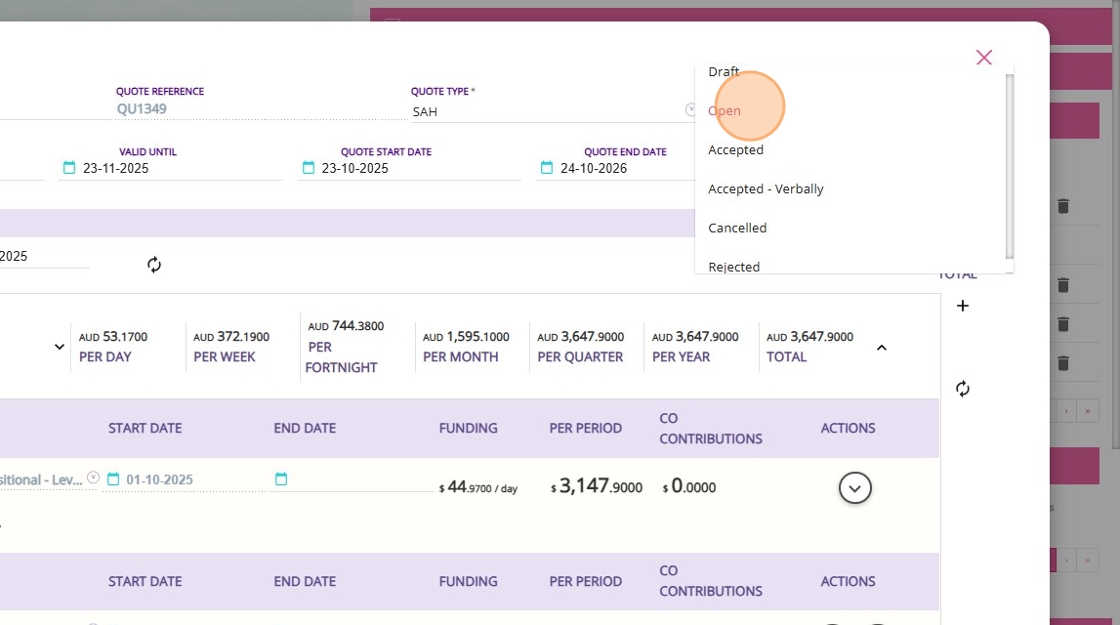This screenshot has width=1120, height=625.
Task: Choose Rejected status option
Action: 734,266
